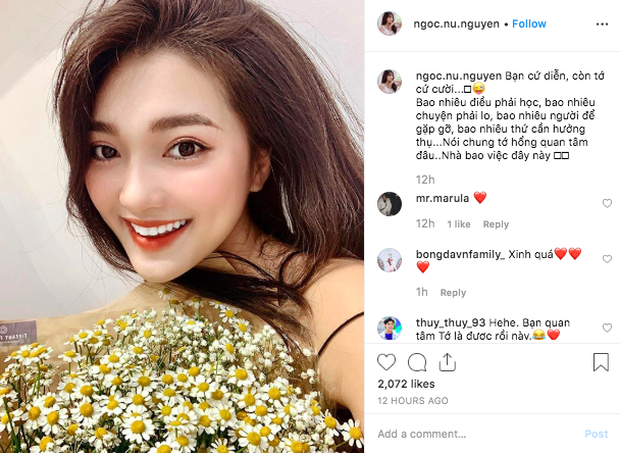This screenshot has height=453, width=620.
Task: Save post with bookmark icon
Action: point(601,362)
